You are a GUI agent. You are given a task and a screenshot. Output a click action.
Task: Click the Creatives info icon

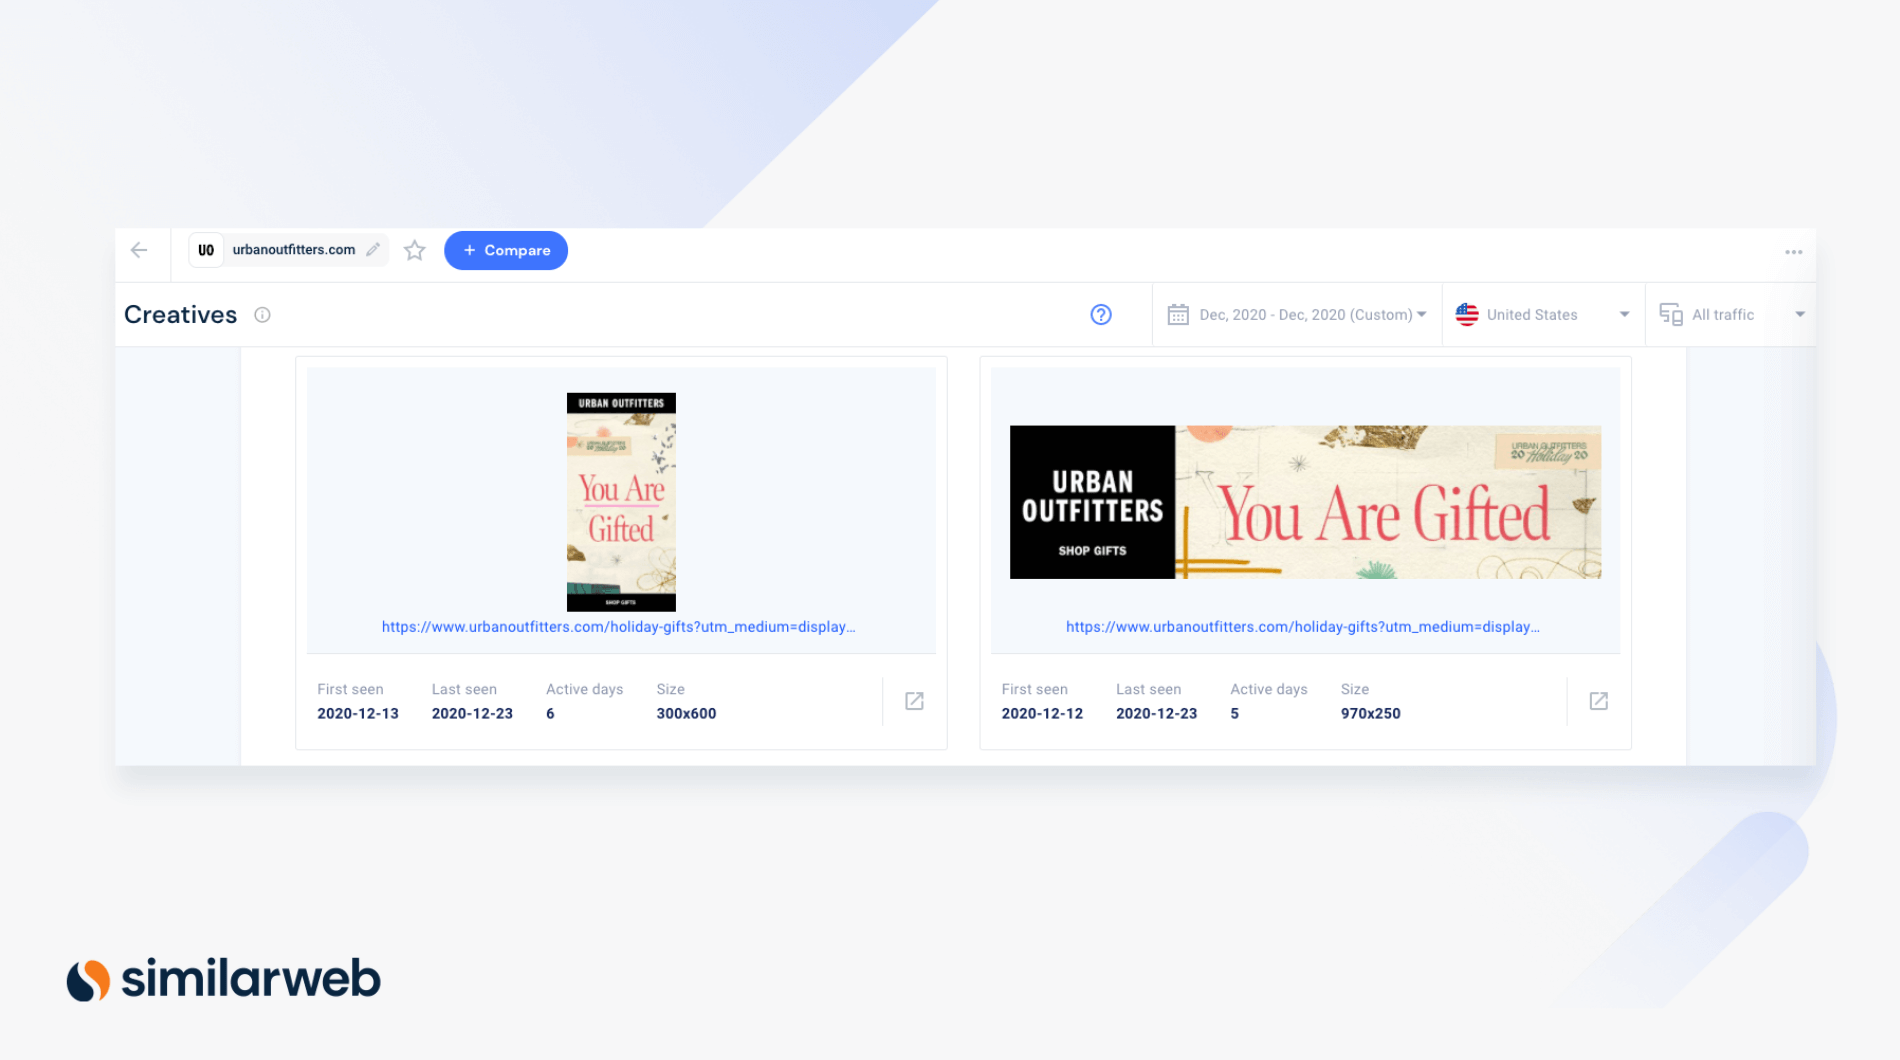point(262,315)
